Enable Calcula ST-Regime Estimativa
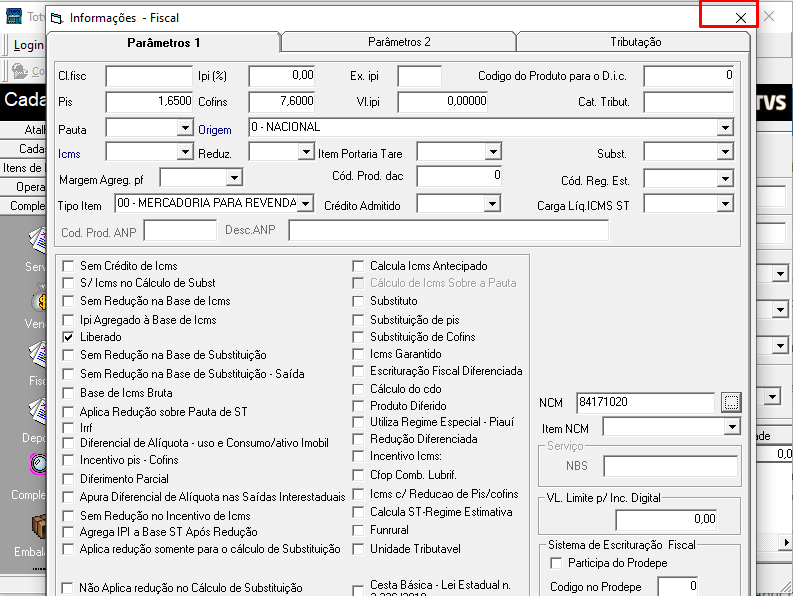 358,512
